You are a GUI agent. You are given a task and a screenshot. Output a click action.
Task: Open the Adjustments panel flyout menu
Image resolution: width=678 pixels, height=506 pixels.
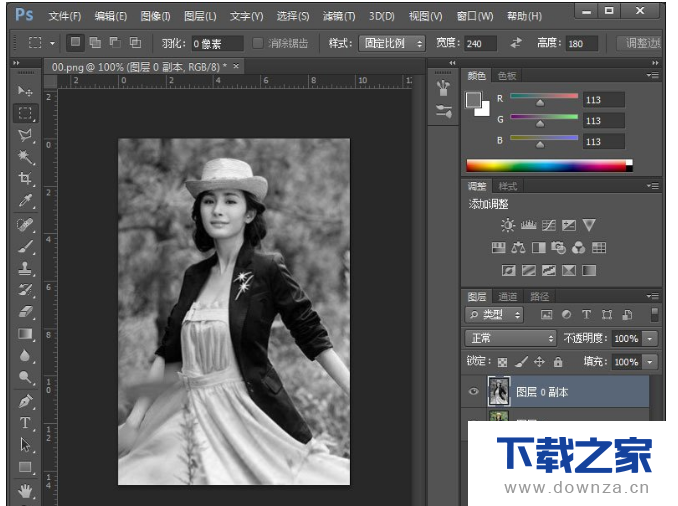point(652,186)
